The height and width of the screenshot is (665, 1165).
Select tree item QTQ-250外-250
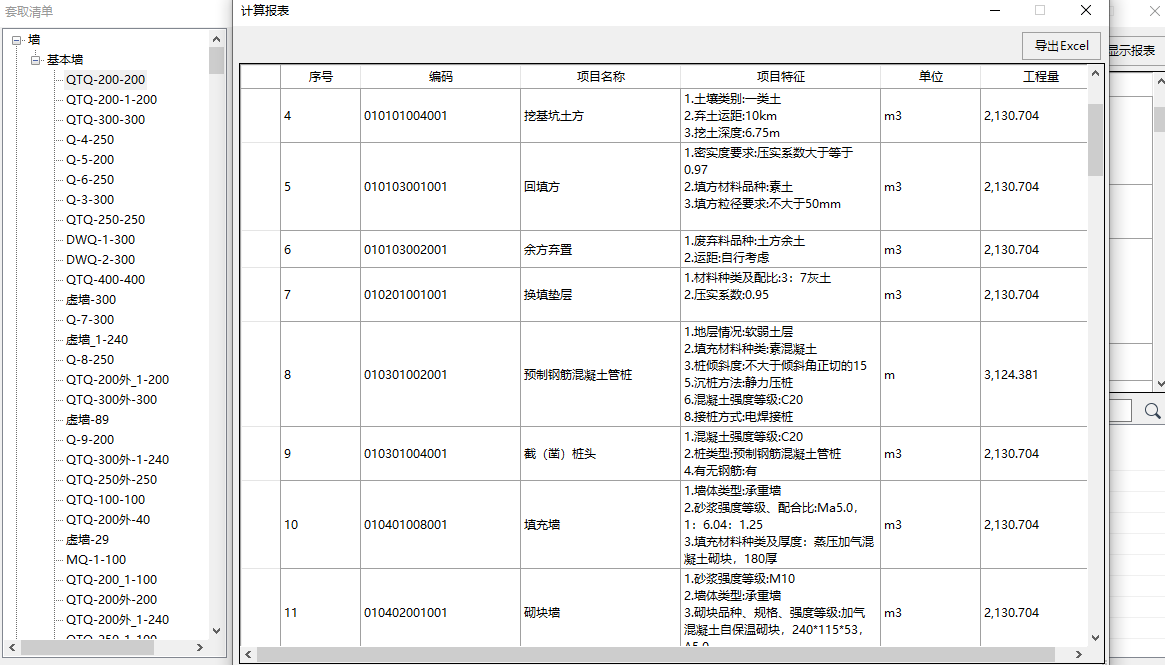111,480
